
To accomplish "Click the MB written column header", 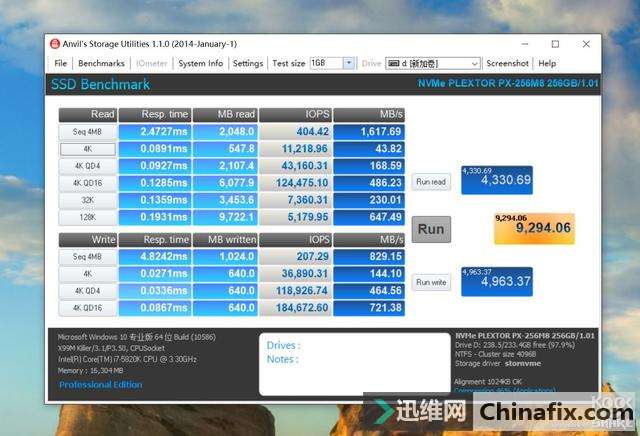I will 225,240.
